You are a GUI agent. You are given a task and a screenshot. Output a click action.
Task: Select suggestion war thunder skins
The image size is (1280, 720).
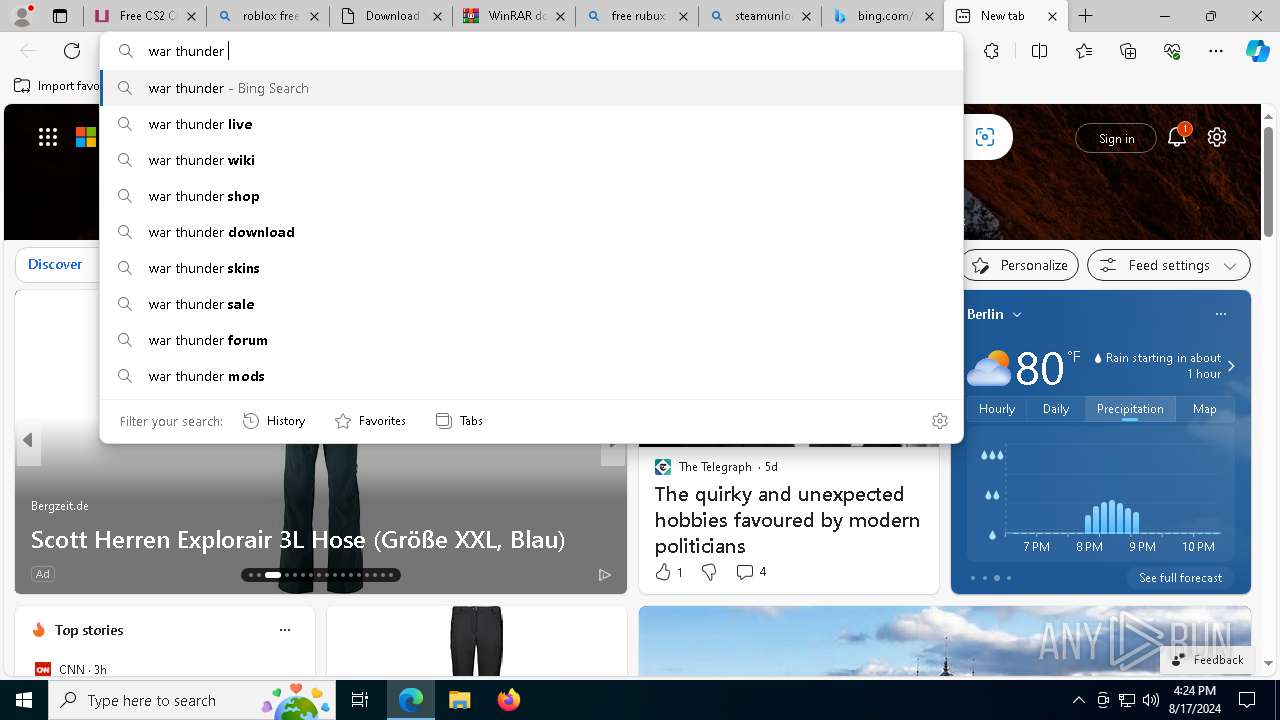pos(531,268)
